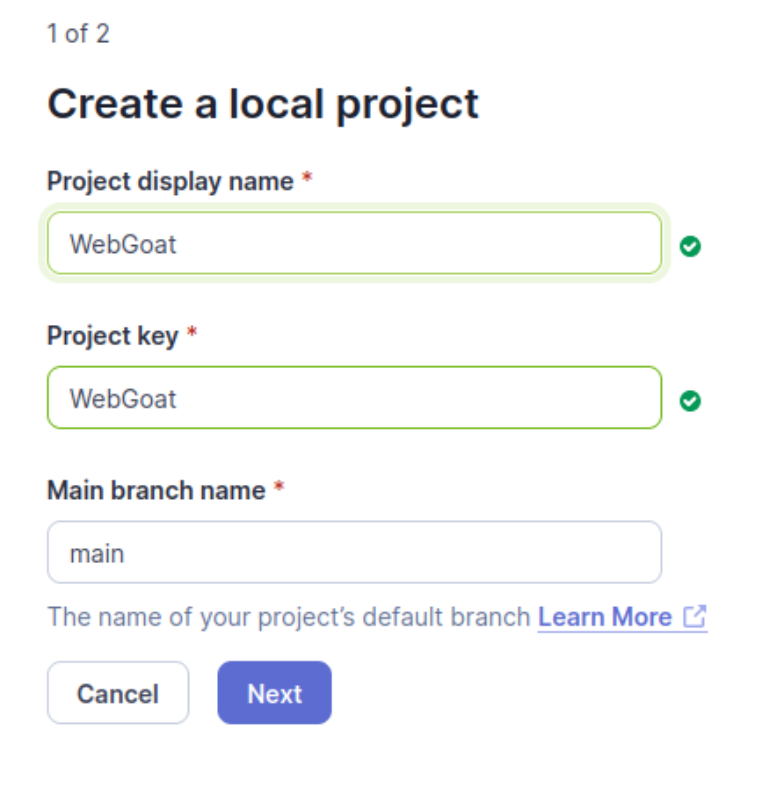Viewport: 770px width, 792px height.
Task: Click the red asterisk after Main branch name
Action: point(279,487)
